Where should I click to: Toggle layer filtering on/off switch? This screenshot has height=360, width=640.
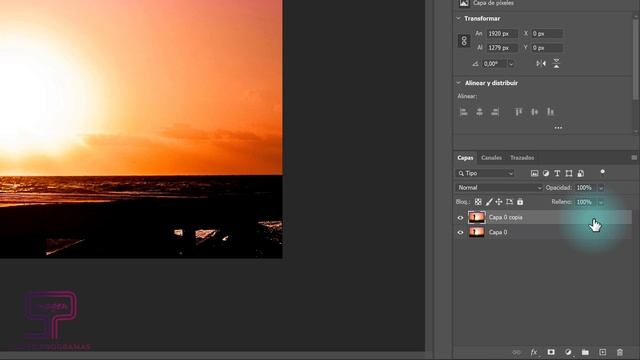[x=602, y=172]
